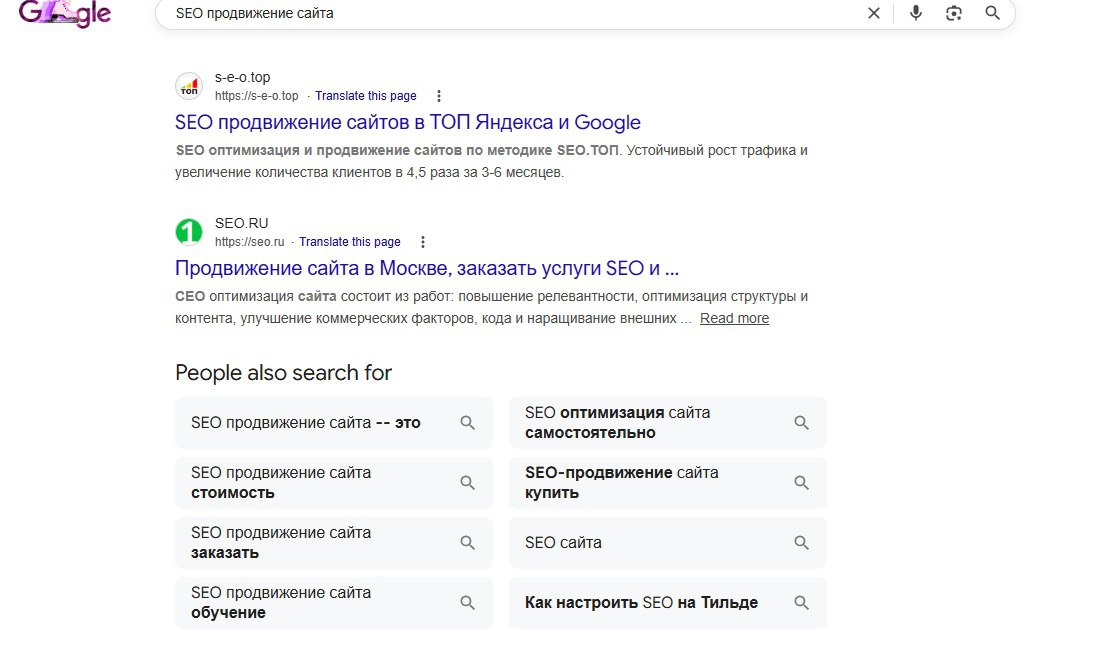
Task: Click inside the search input field
Action: point(512,13)
